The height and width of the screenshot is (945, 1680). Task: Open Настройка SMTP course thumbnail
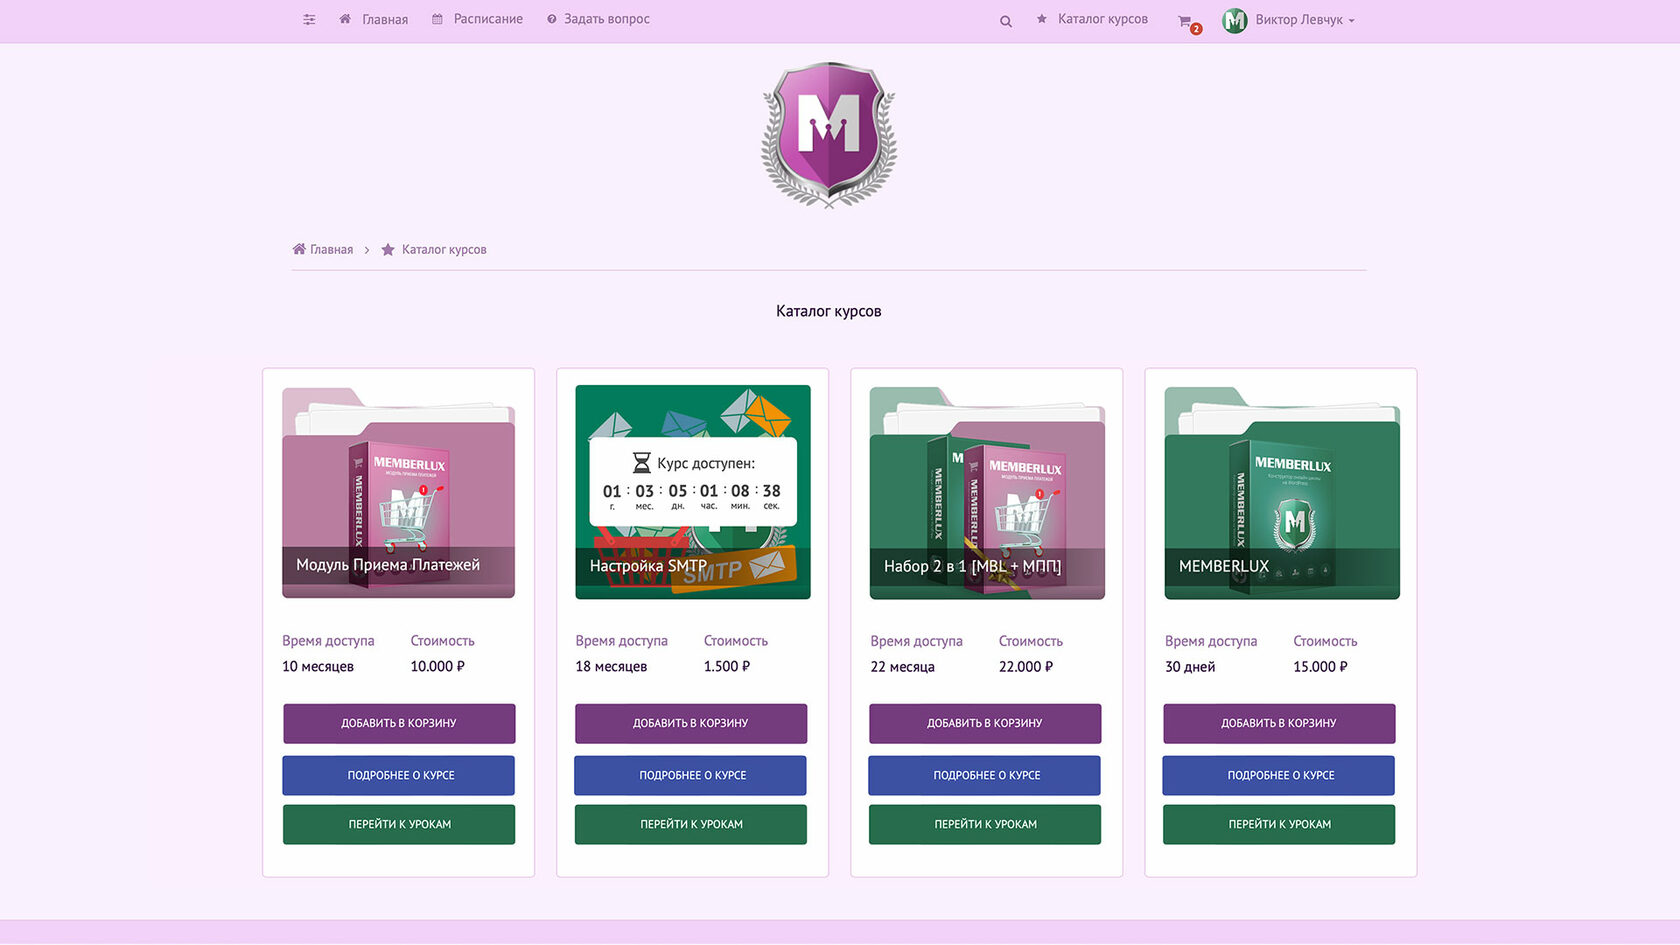(693, 493)
